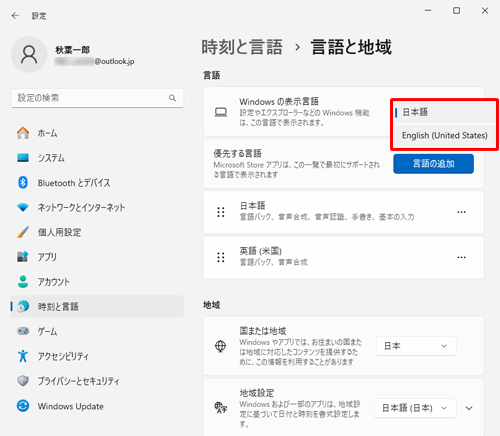
Task: Click the search magnifier icon
Action: click(172, 98)
